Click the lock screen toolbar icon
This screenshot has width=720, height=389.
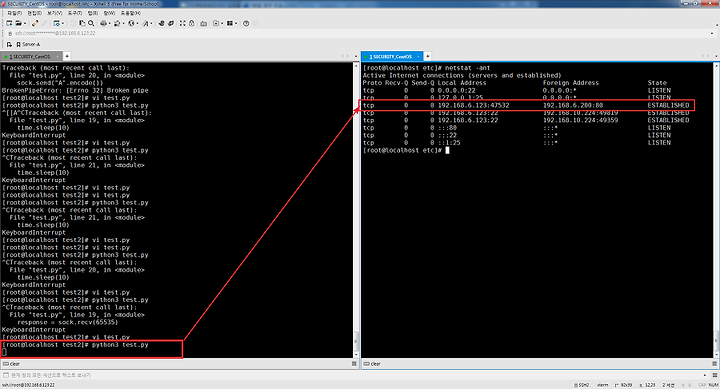(x=191, y=23)
